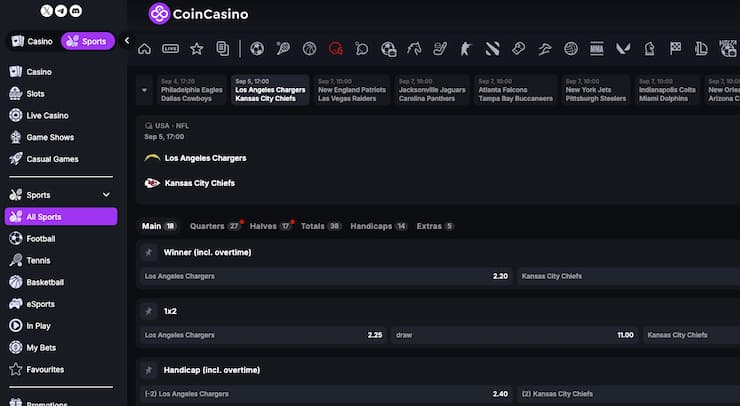Select the tennis racket sport icon
The width and height of the screenshot is (740, 406).
(283, 49)
